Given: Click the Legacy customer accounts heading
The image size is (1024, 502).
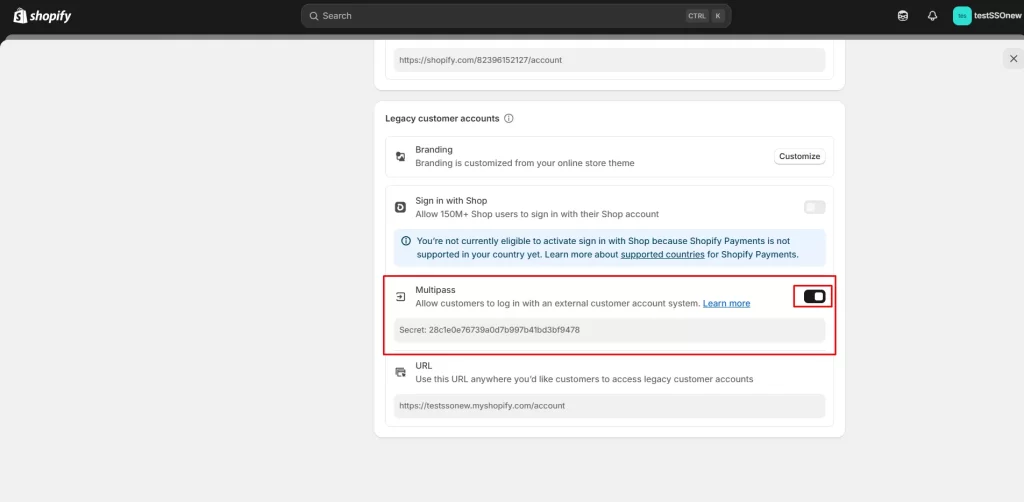Looking at the screenshot, I should [x=442, y=119].
